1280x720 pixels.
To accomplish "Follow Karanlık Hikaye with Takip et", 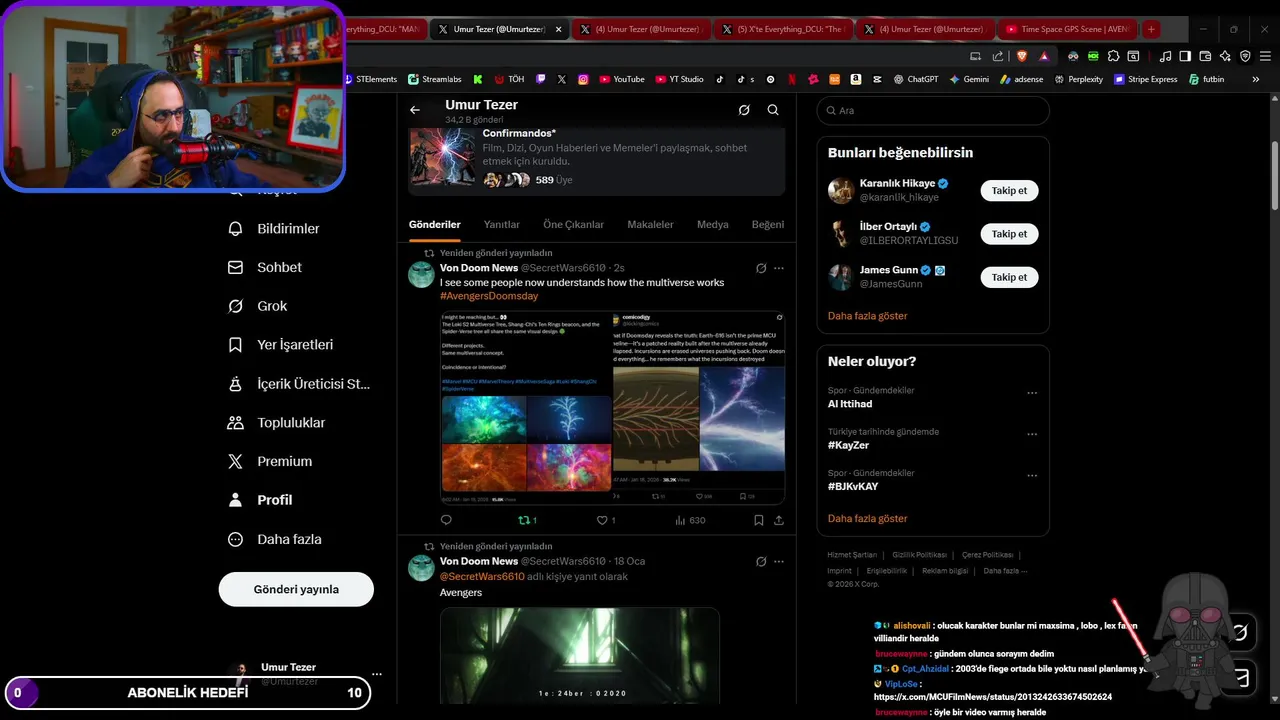I will click(1009, 191).
